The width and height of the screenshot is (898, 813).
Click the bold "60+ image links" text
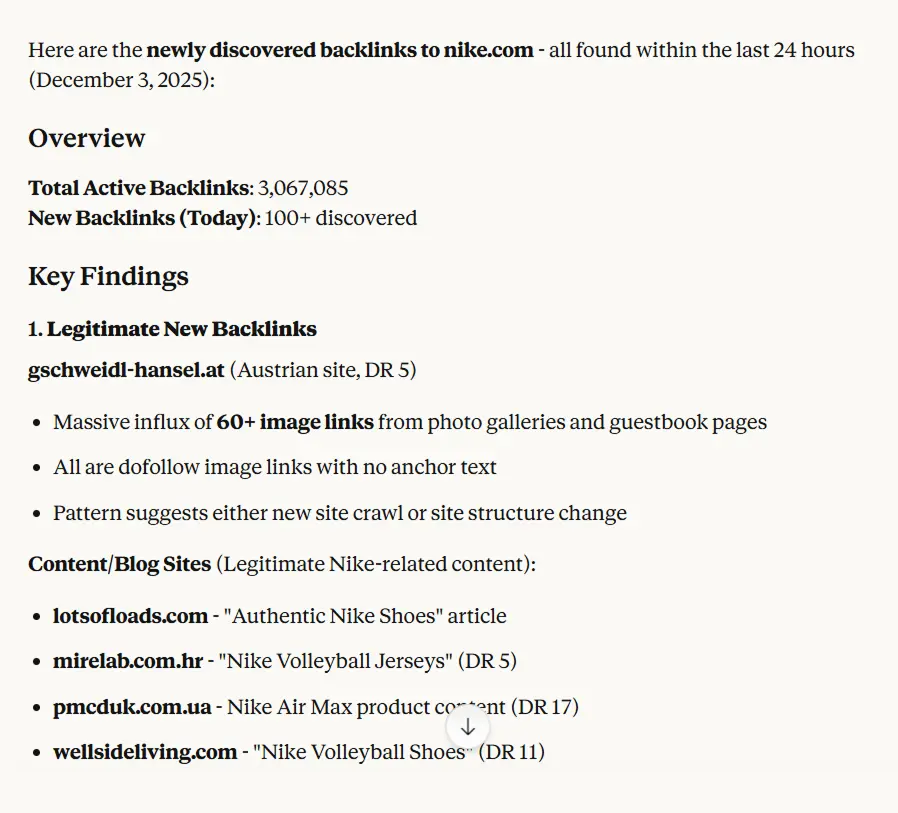point(295,422)
